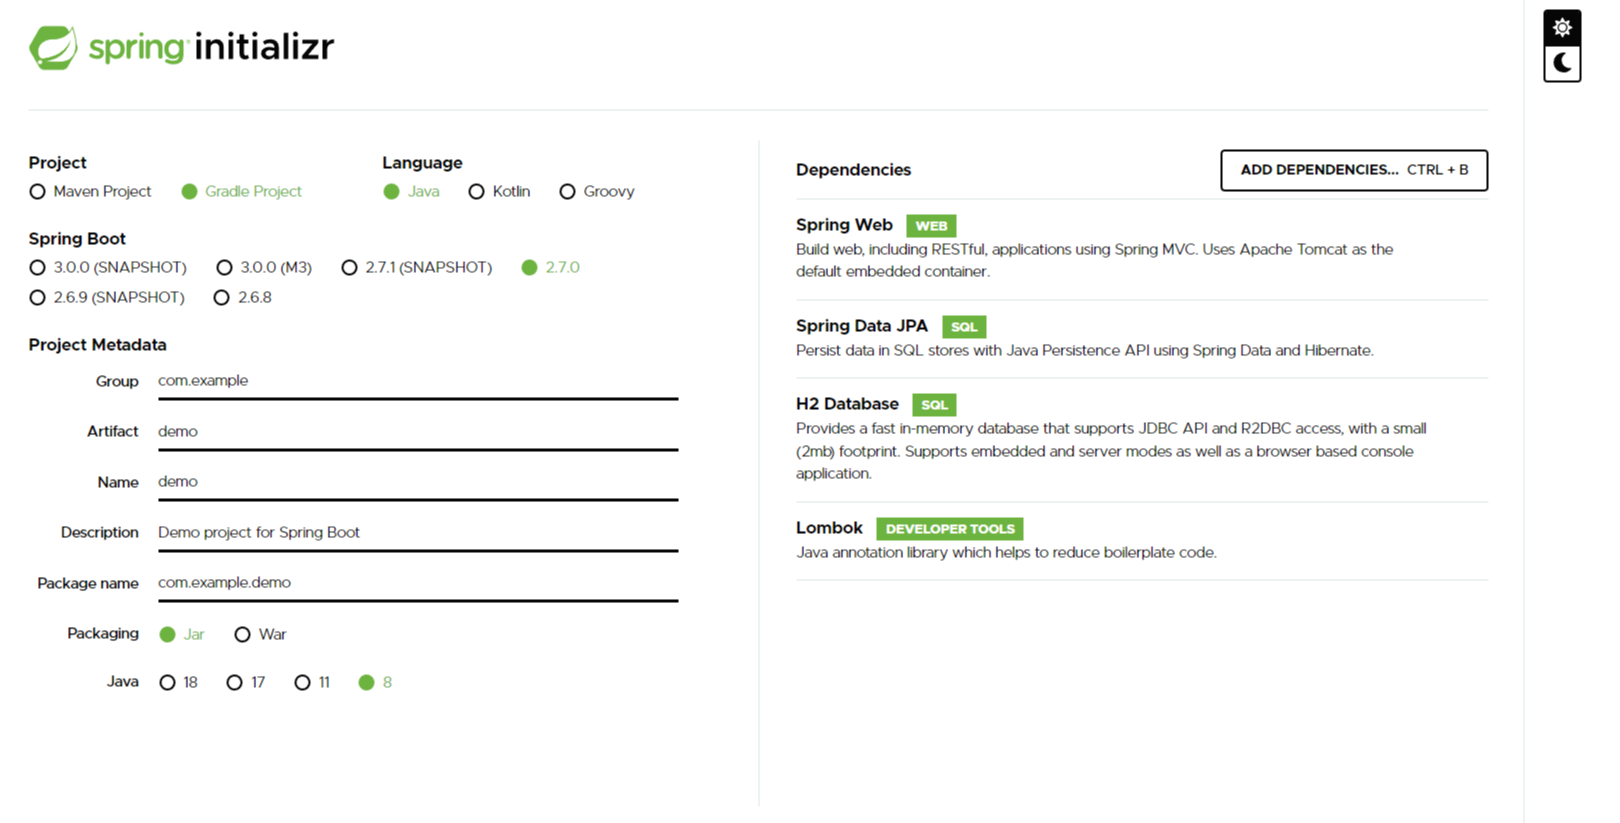Viewport: 1620px width, 823px height.
Task: Select Java version 11
Action: tap(312, 682)
